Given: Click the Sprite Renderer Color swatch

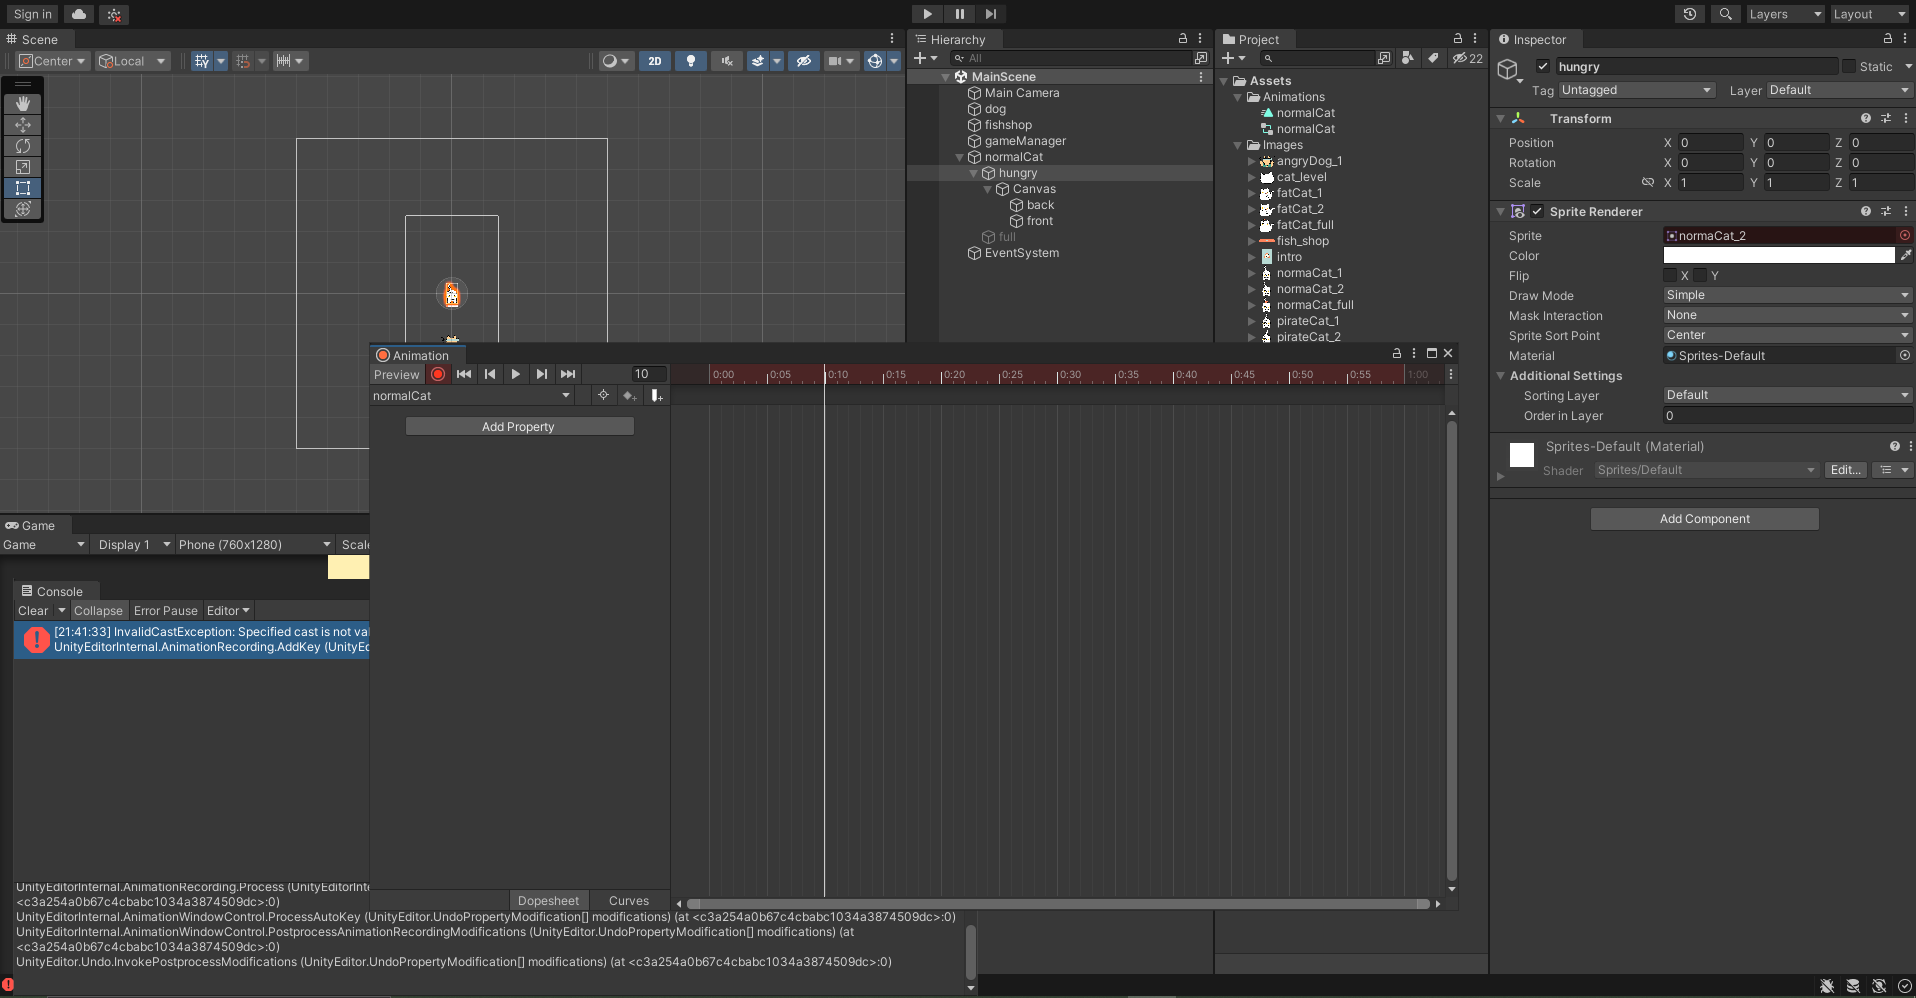Looking at the screenshot, I should coord(1779,256).
